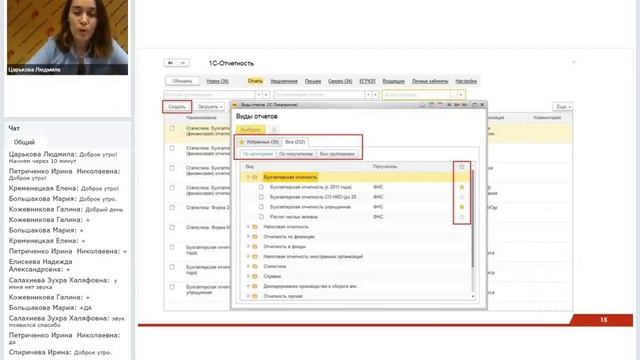Select the По категориям grouping toggle
Viewport: 640px width, 360px height.
pyautogui.click(x=258, y=154)
